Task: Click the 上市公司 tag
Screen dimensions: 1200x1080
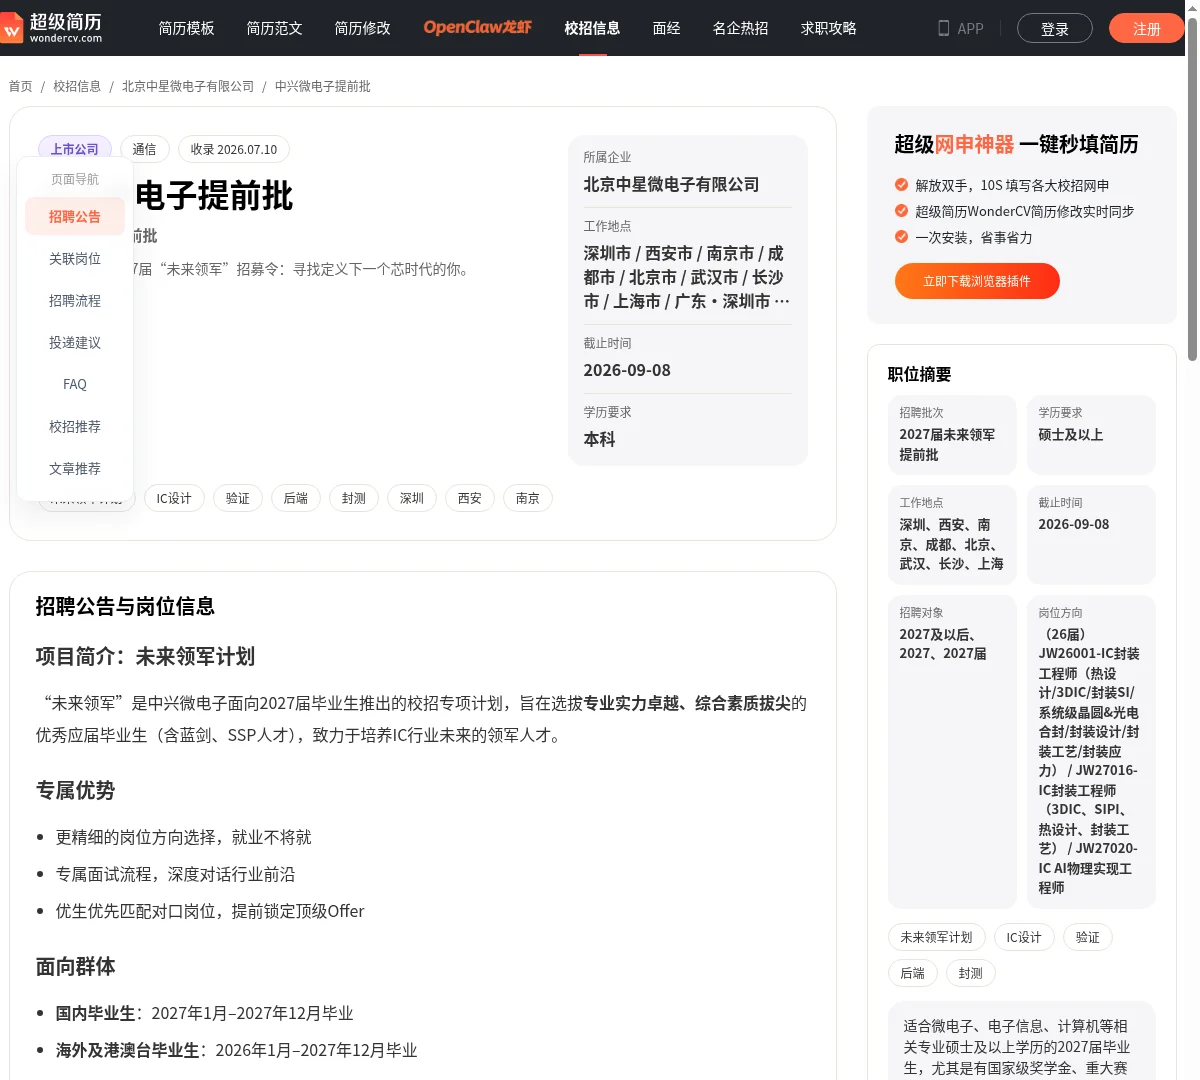Action: click(x=75, y=149)
